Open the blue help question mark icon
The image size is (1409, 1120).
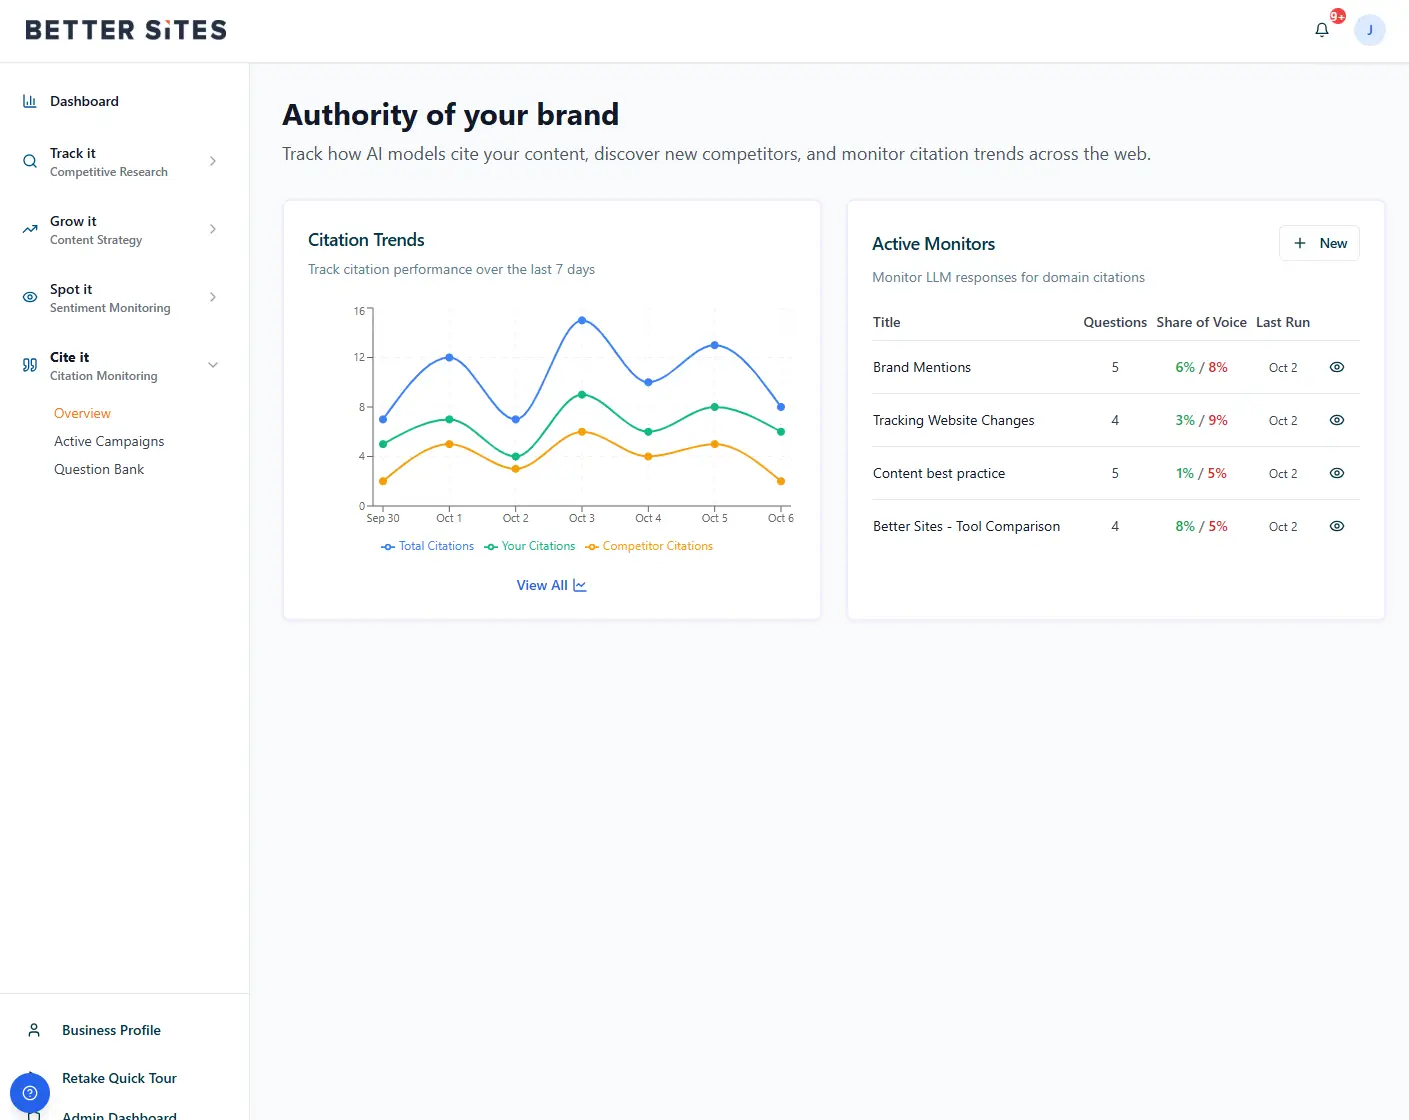[x=30, y=1092]
